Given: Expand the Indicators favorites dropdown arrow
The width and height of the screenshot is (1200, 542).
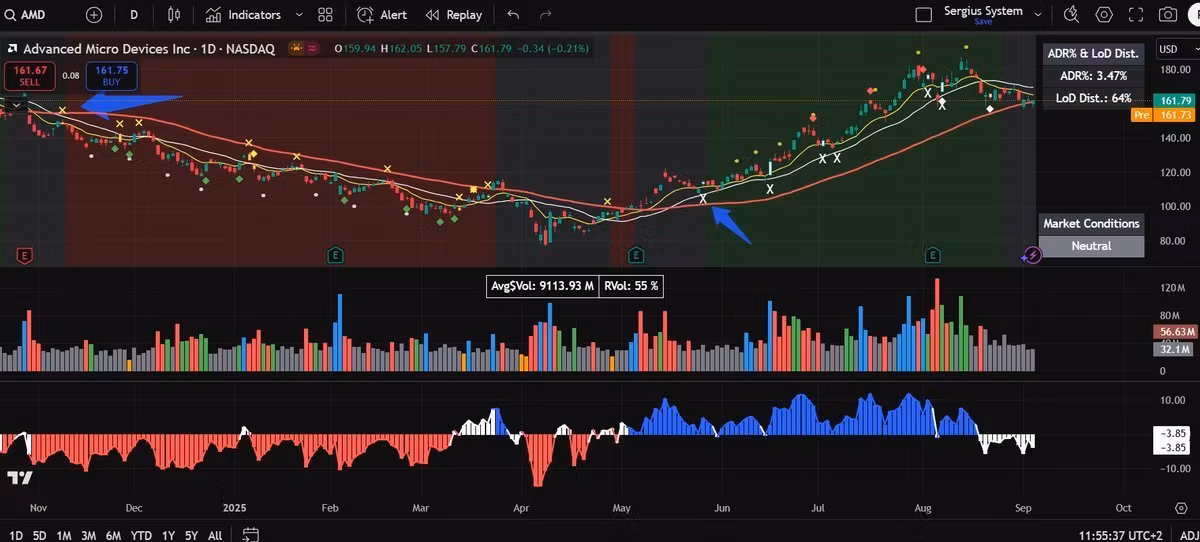Looking at the screenshot, I should tap(300, 15).
